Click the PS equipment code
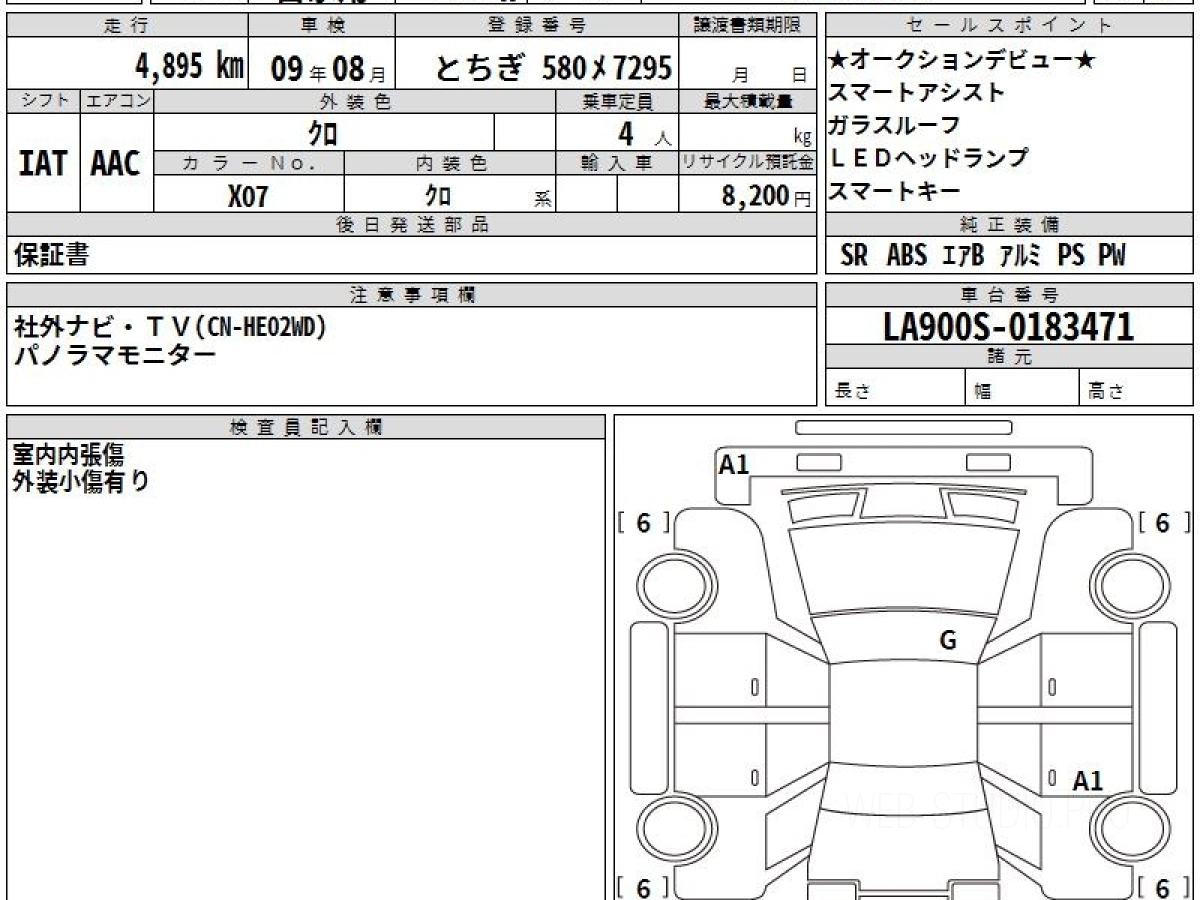1200x900 pixels. click(x=1071, y=256)
